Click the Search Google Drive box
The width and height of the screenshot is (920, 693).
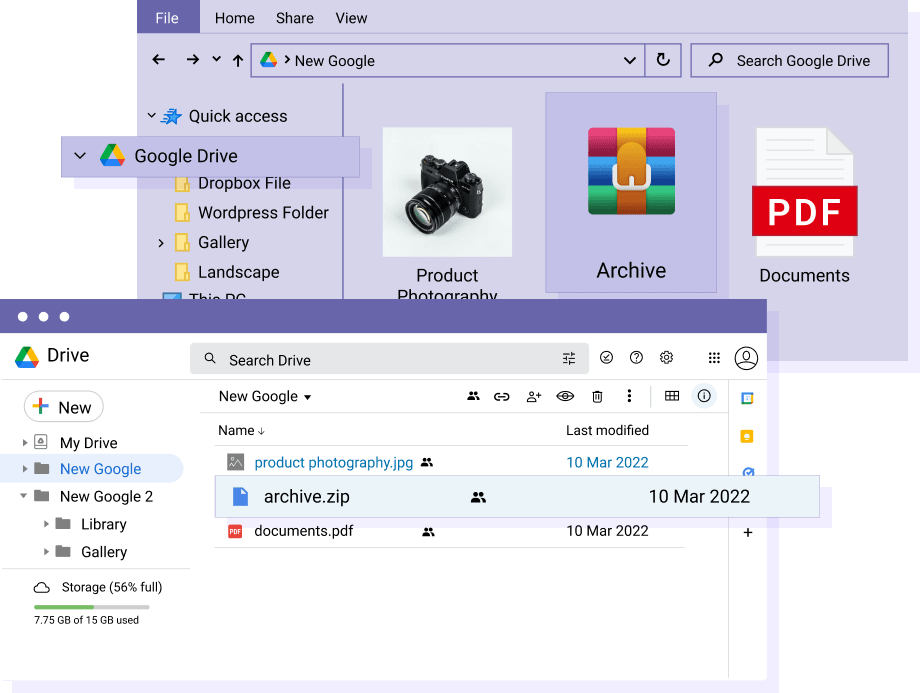789,60
